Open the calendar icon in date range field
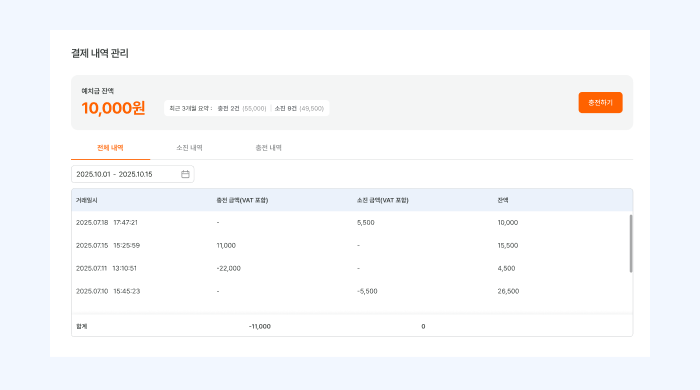Screen dimensions: 700x390 point(185,174)
